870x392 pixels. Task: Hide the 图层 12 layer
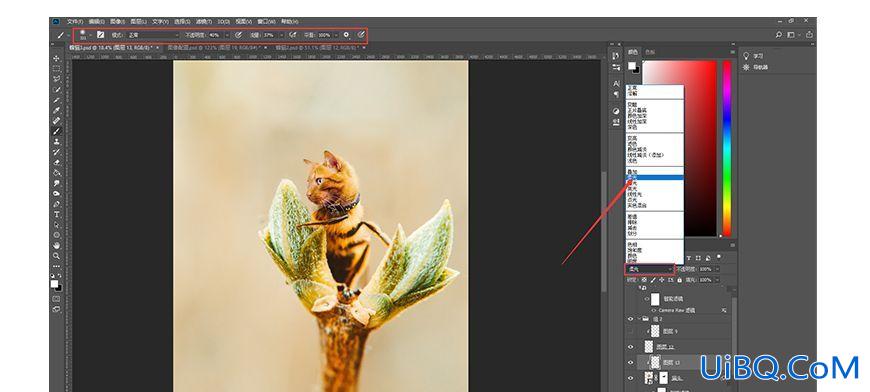pos(630,347)
